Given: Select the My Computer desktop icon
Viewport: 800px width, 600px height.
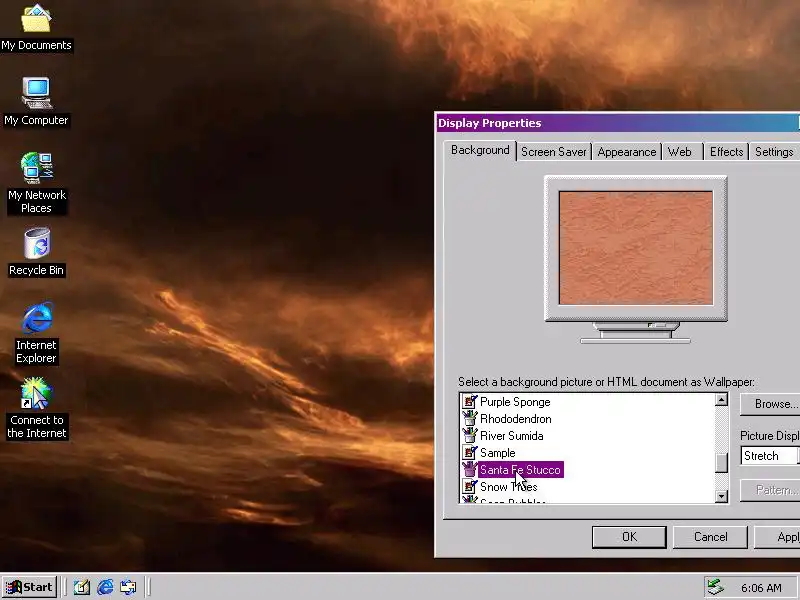Looking at the screenshot, I should point(36,102).
